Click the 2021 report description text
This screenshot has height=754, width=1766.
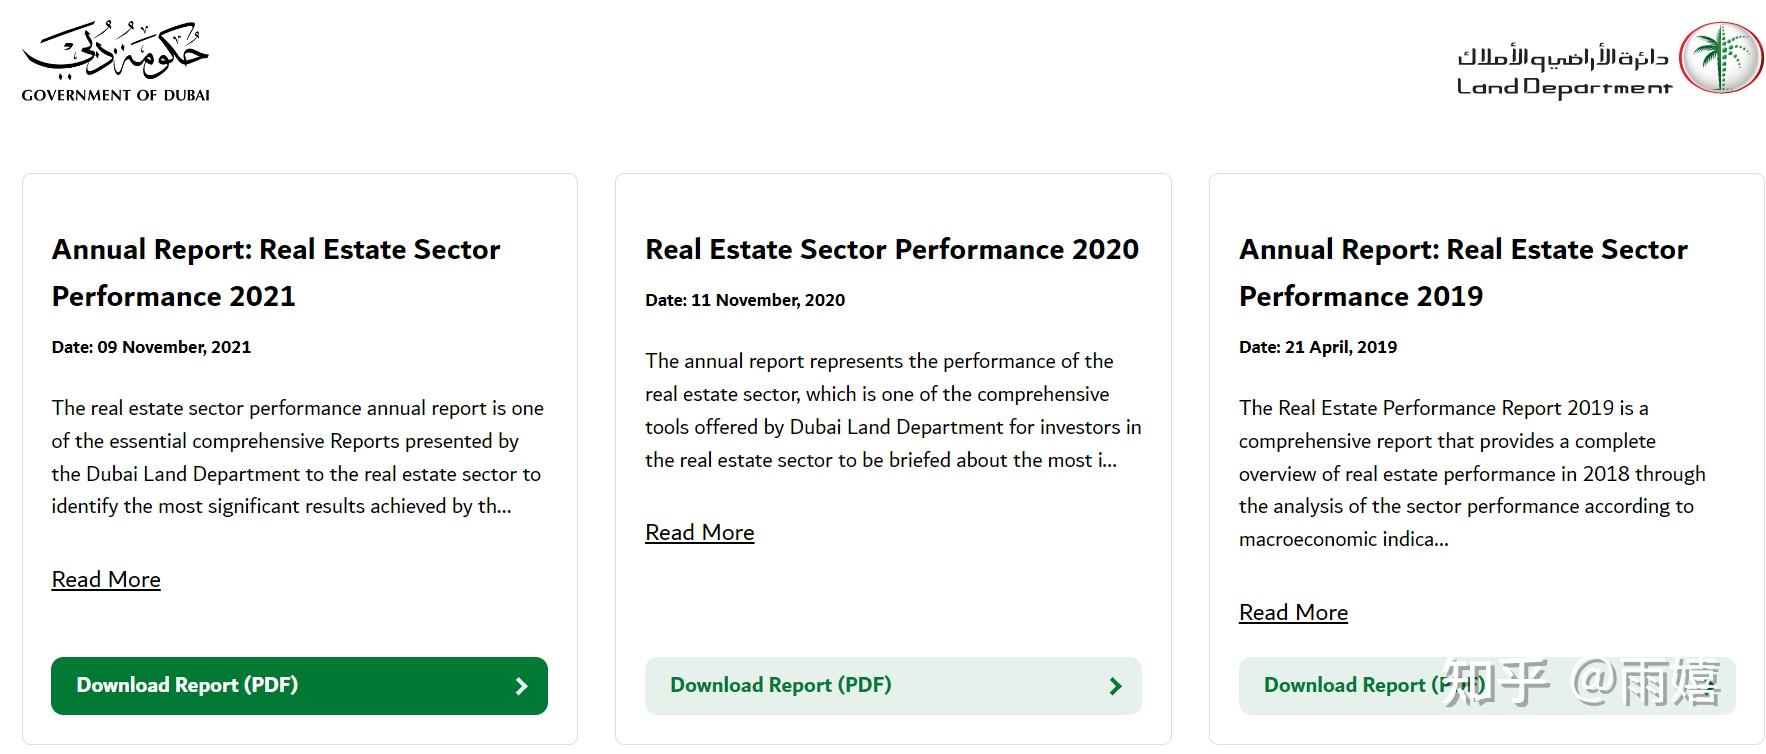[x=298, y=457]
